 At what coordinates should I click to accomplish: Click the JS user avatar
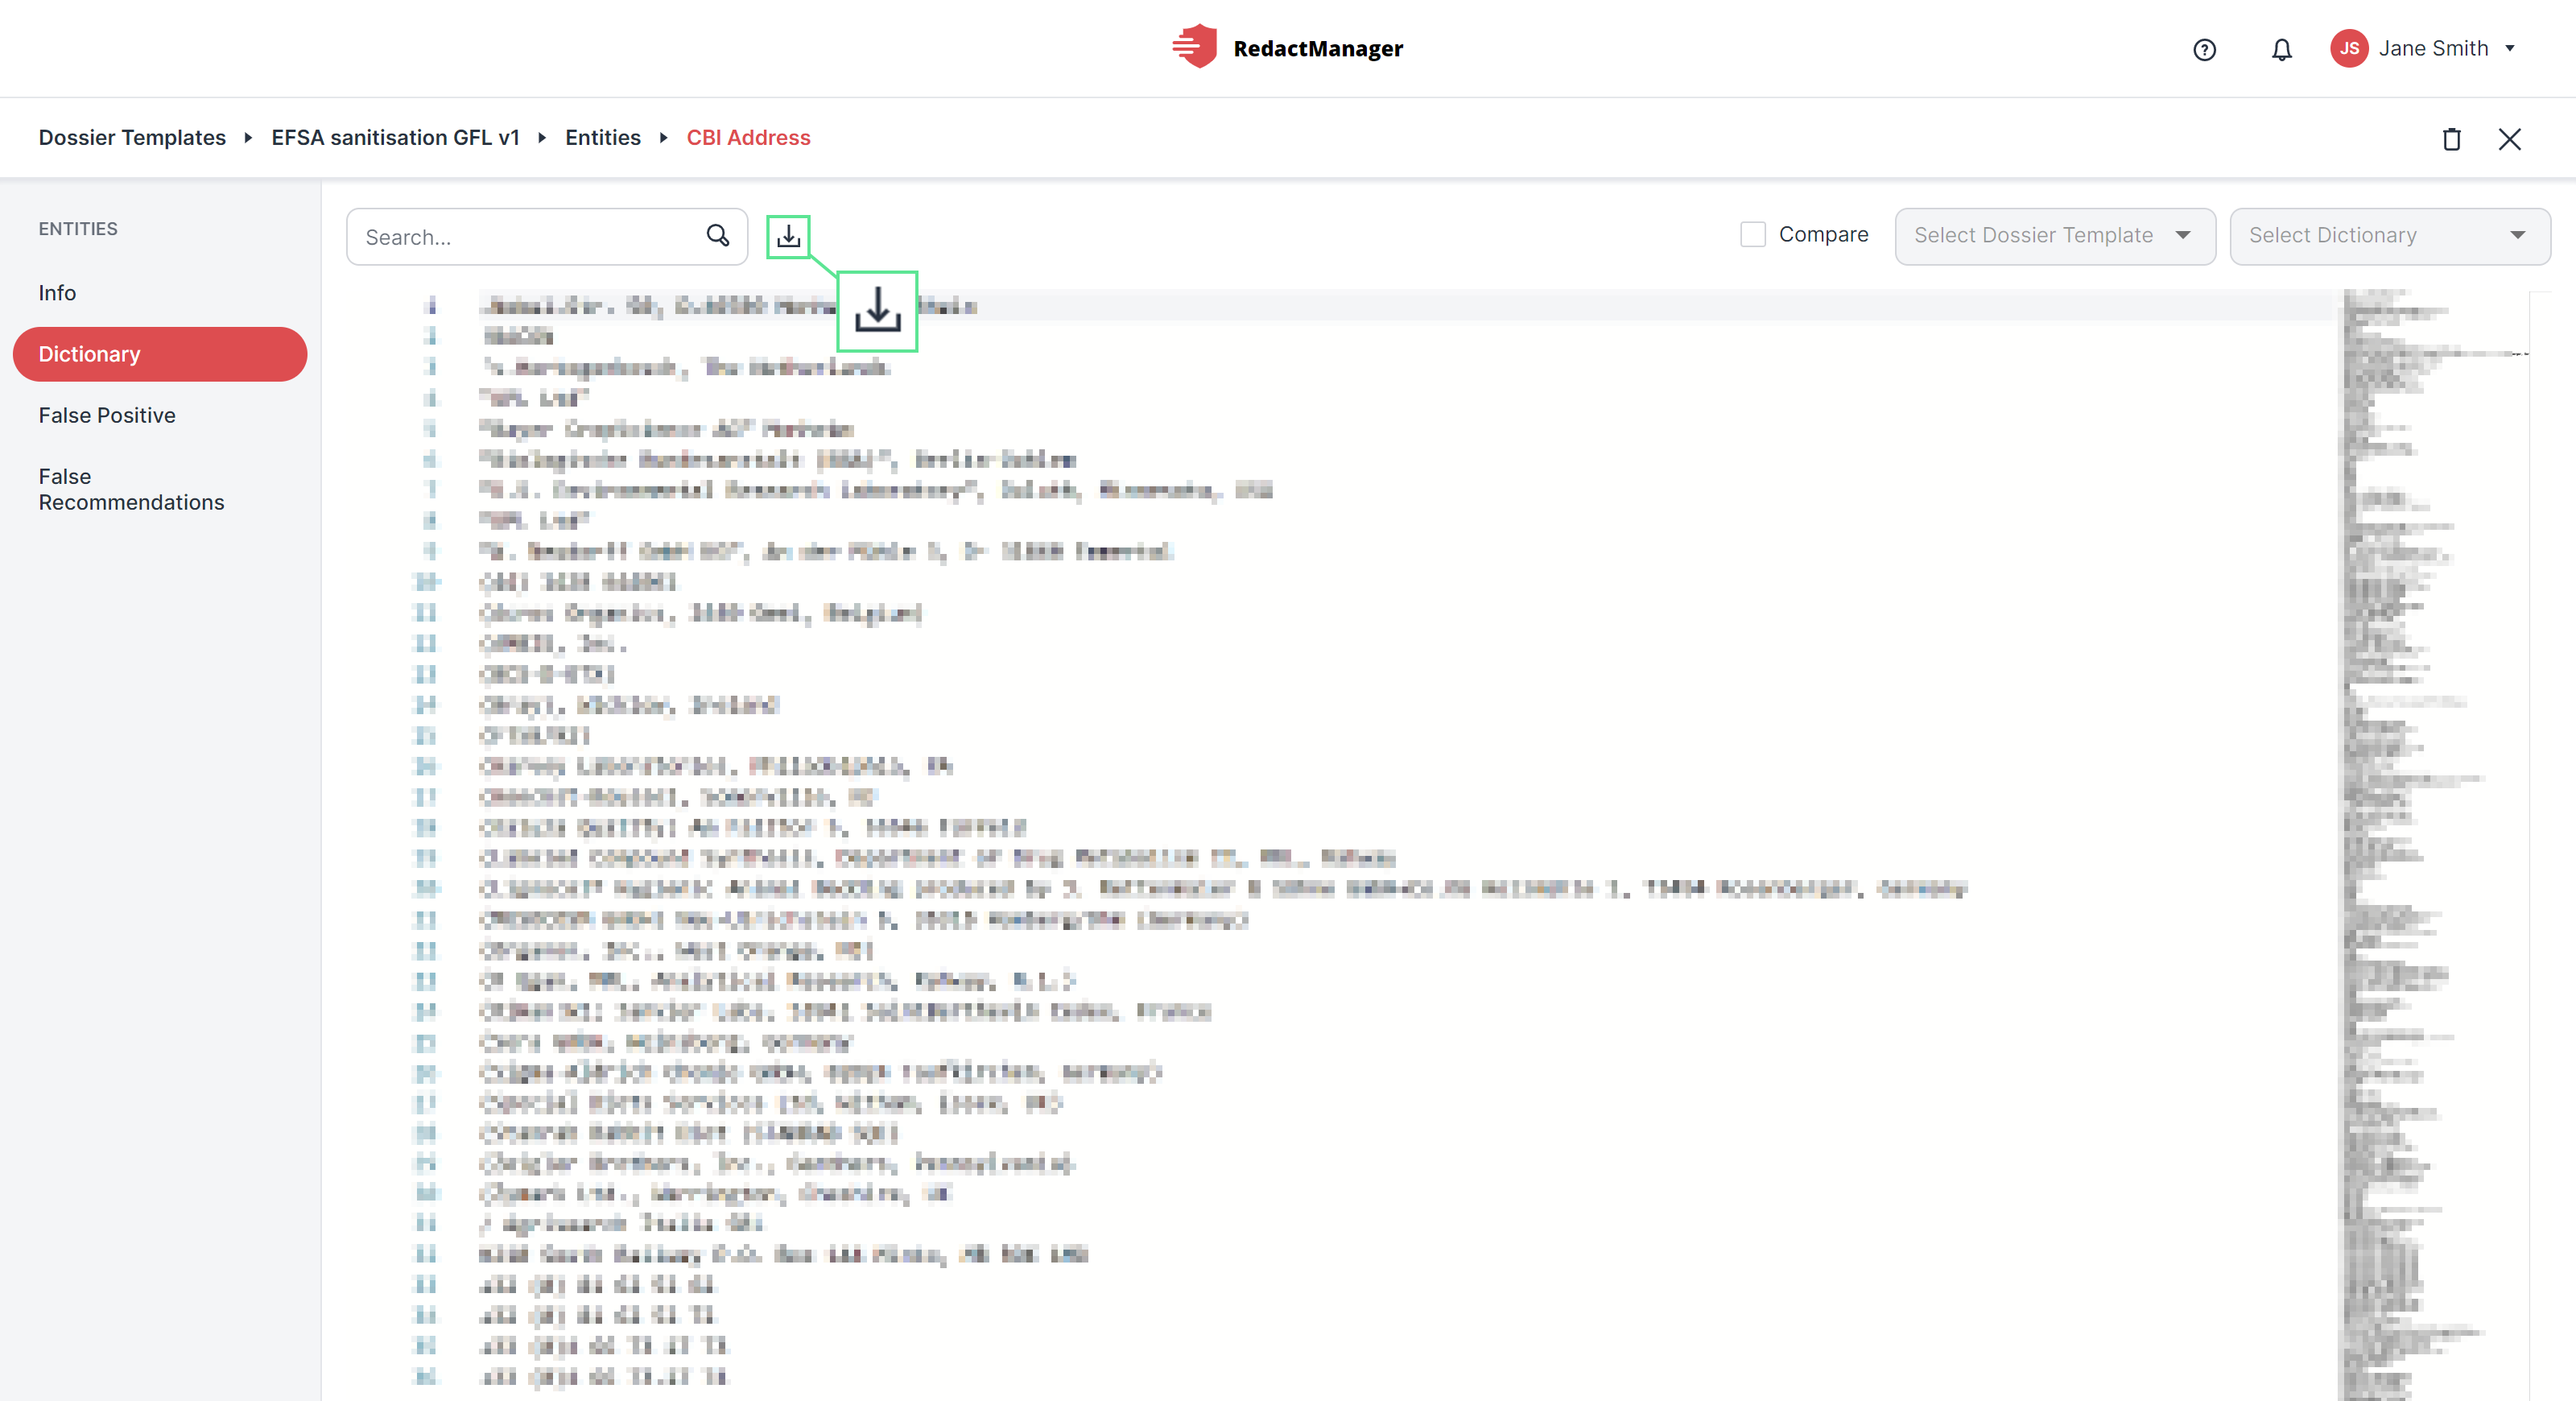[x=2348, y=48]
